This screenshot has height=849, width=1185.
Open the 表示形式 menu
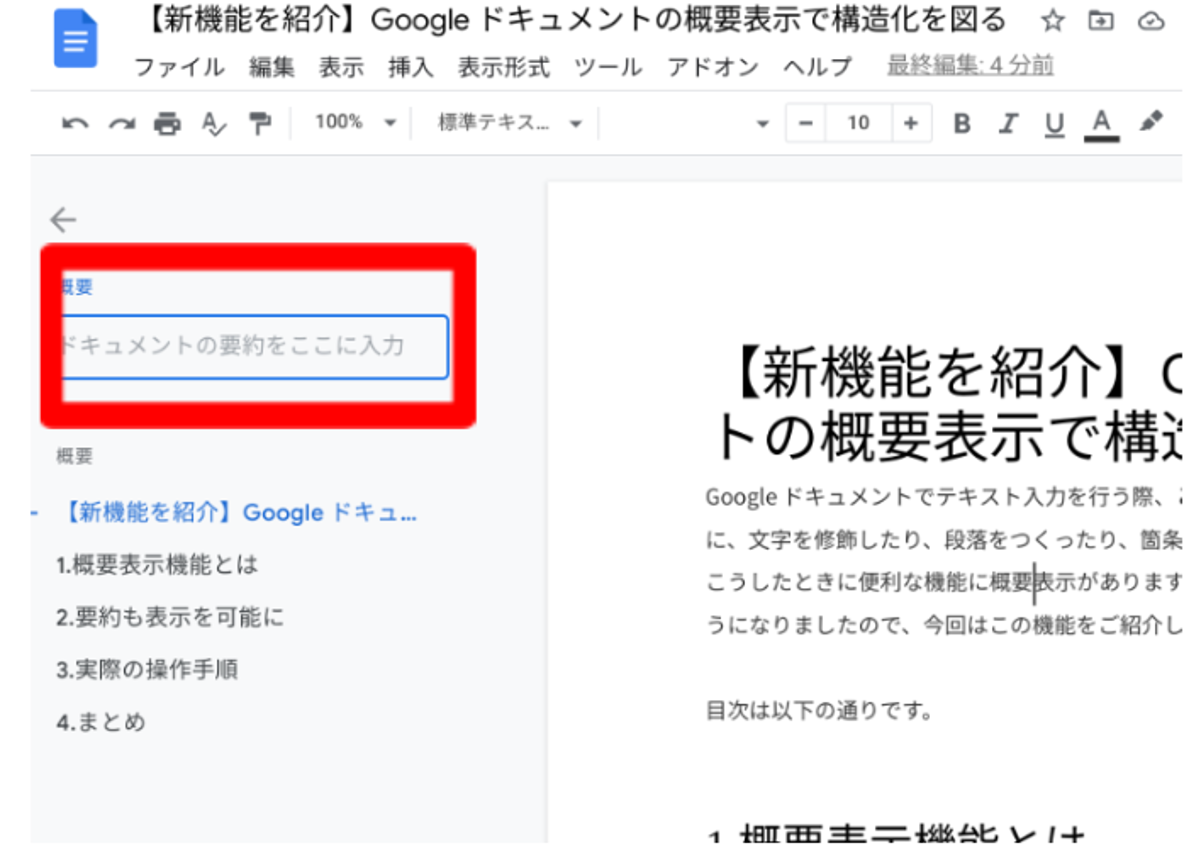[x=503, y=67]
